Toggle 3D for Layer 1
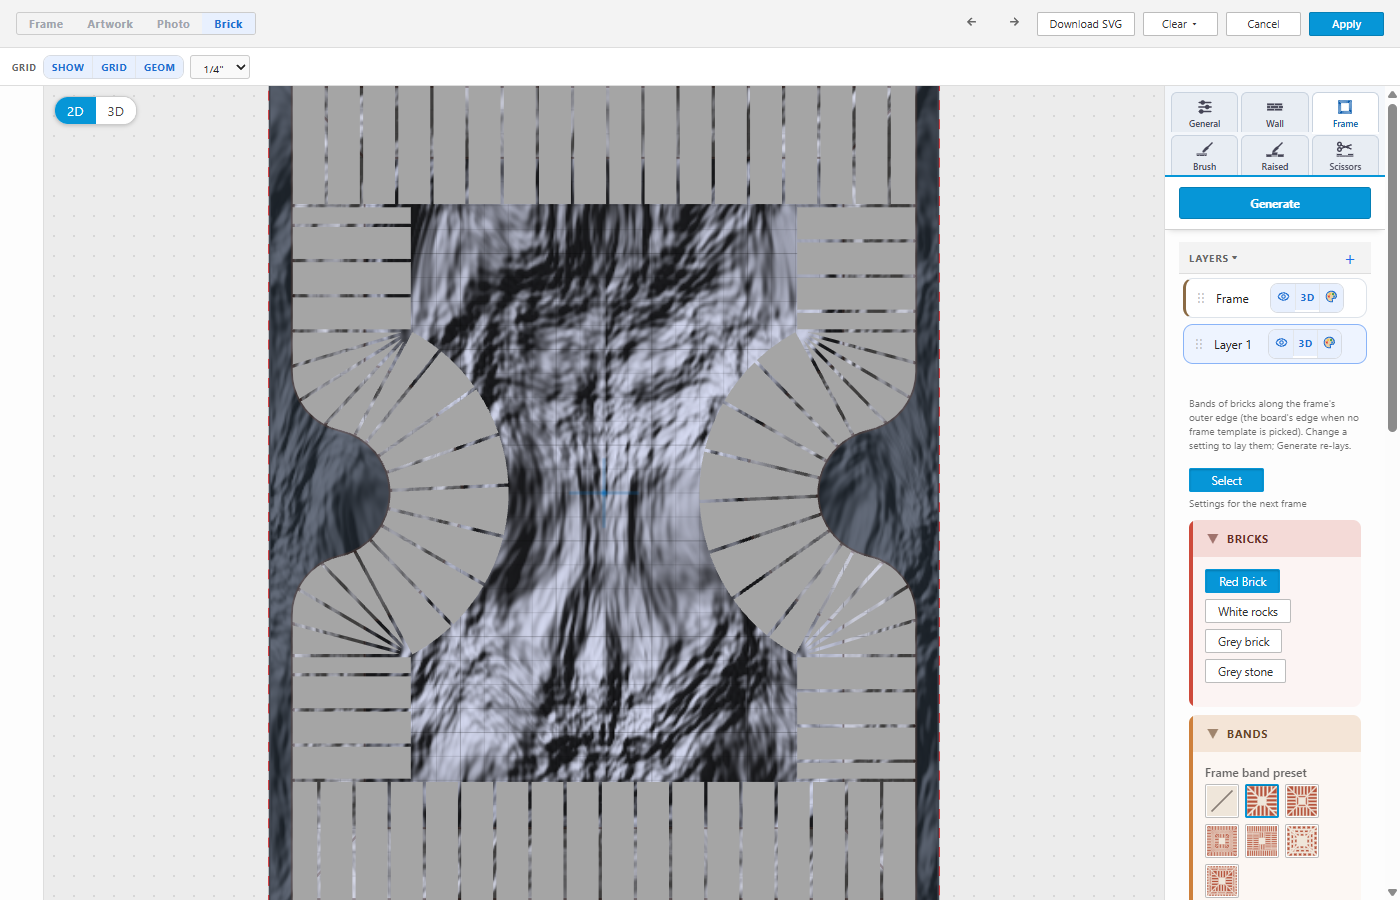Image resolution: width=1400 pixels, height=900 pixels. click(1305, 343)
